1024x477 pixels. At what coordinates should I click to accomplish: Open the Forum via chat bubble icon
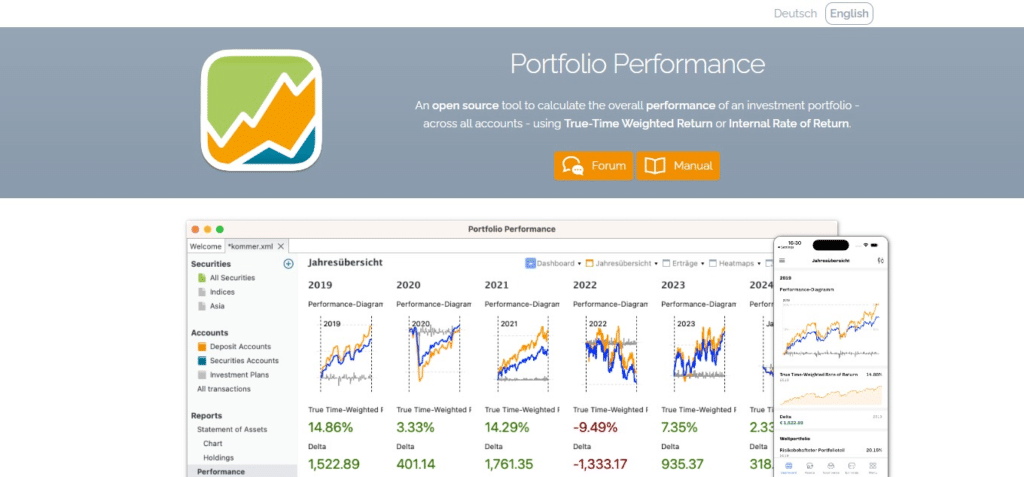(x=573, y=165)
